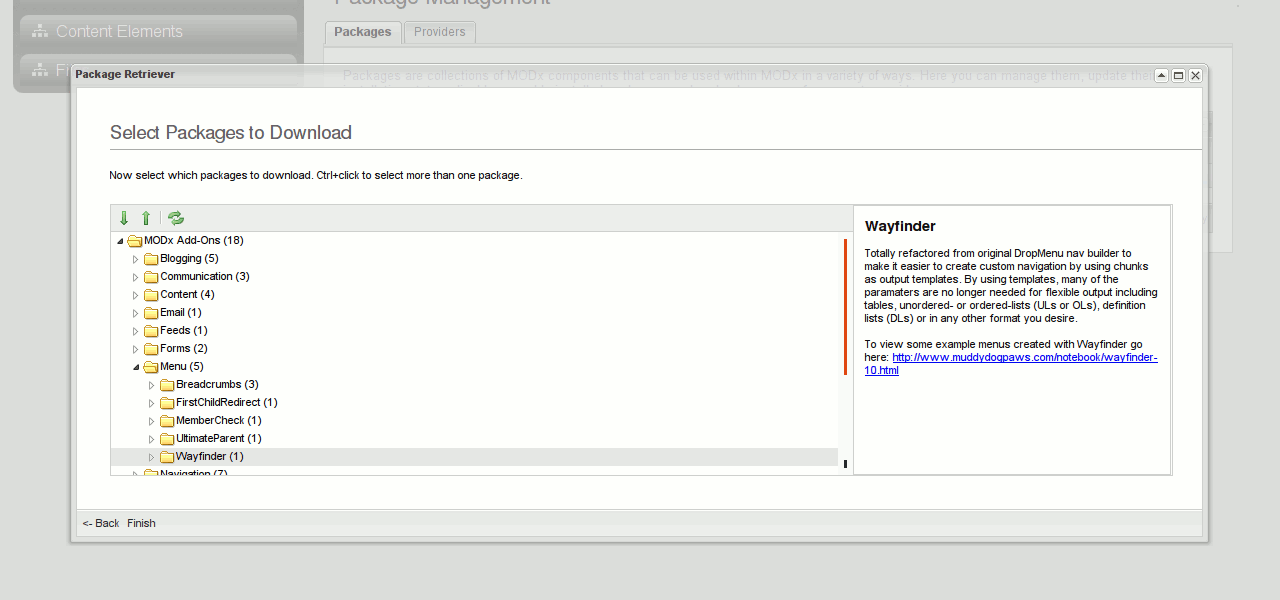Click the Forms folder icon
The height and width of the screenshot is (600, 1280).
(152, 349)
